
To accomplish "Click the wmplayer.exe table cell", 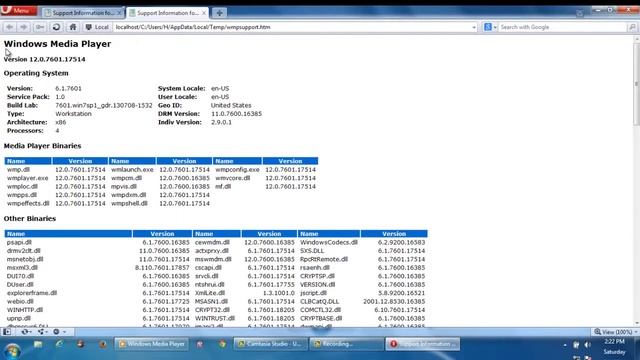I will 28,178.
